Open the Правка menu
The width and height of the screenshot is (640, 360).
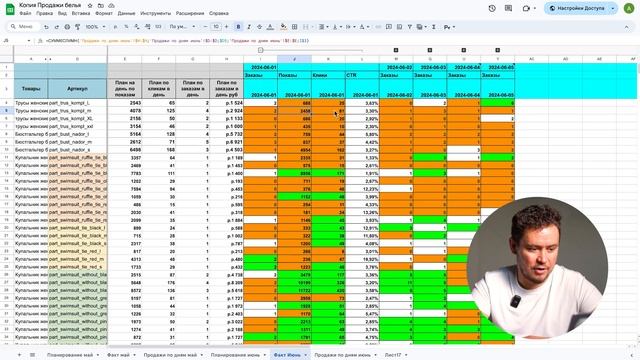pyautogui.click(x=44, y=13)
